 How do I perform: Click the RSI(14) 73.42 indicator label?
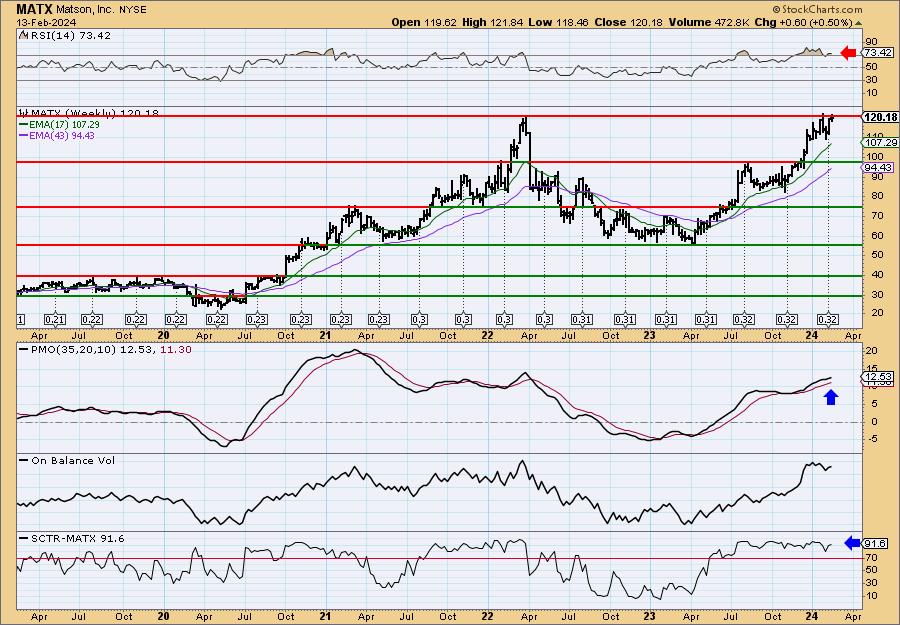coord(69,35)
